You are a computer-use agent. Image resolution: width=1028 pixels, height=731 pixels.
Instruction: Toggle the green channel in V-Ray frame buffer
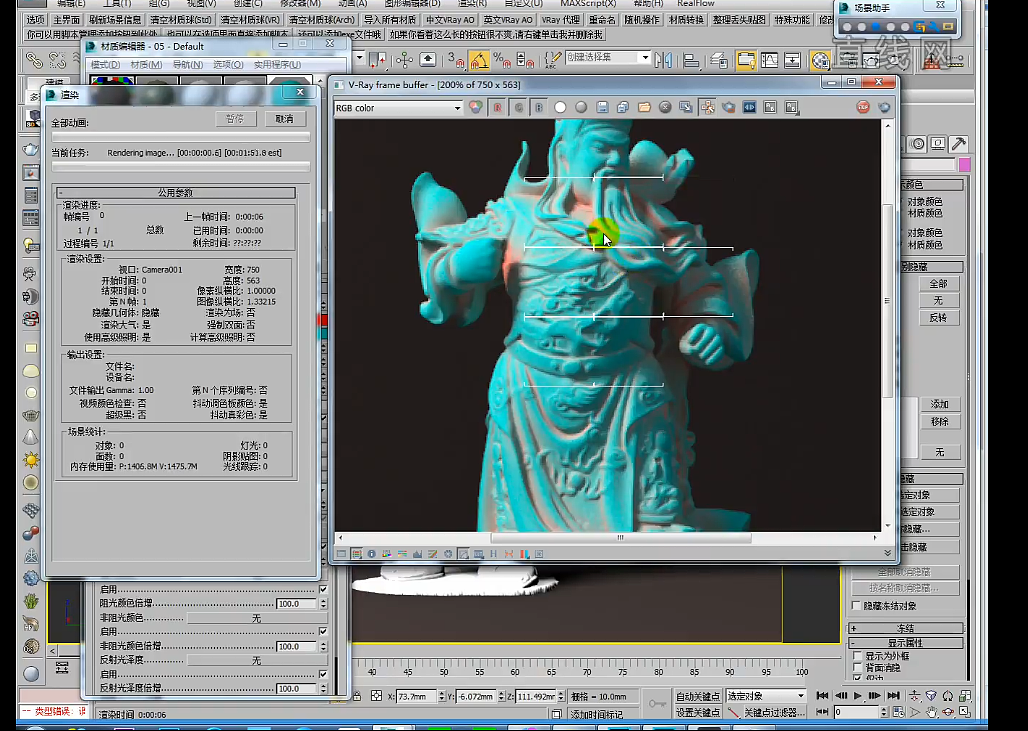pos(519,108)
